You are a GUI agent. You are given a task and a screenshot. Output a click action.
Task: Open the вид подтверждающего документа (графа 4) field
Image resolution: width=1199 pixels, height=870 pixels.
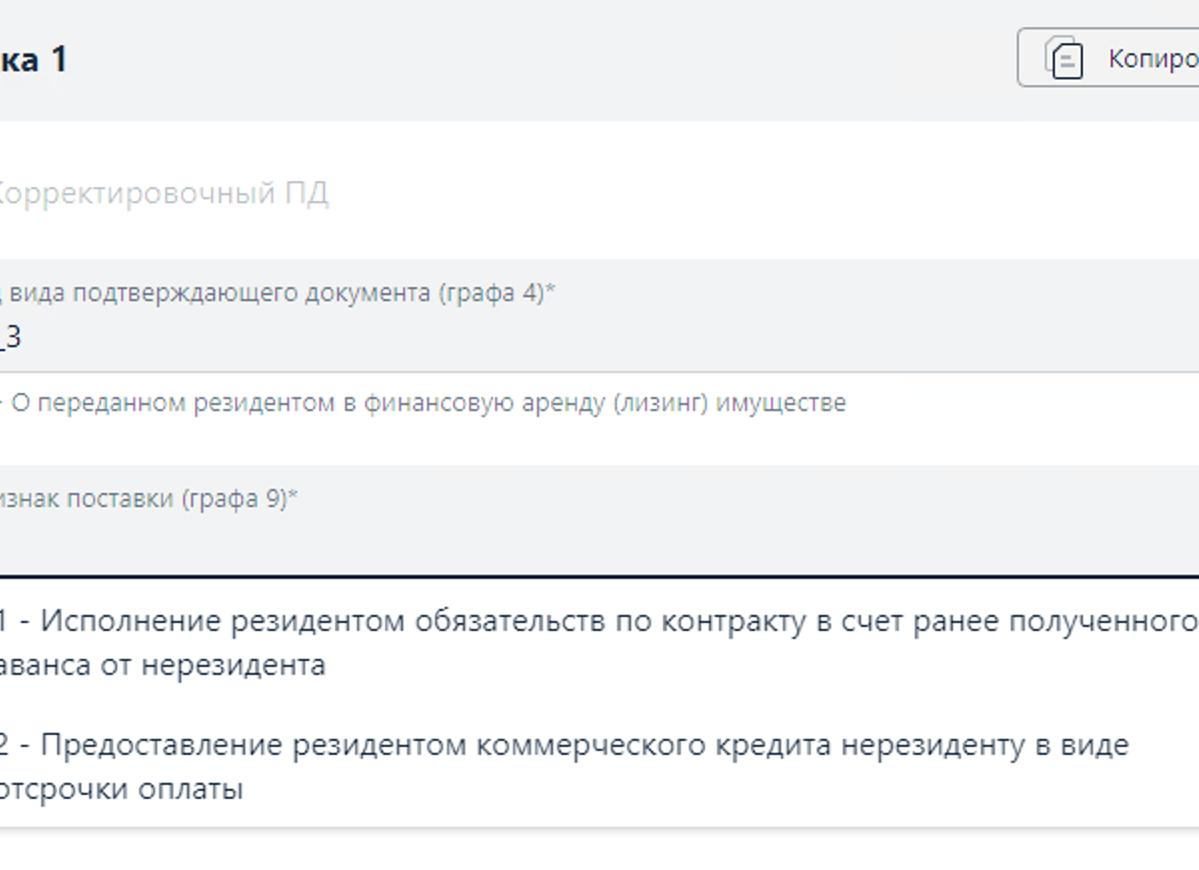(600, 316)
